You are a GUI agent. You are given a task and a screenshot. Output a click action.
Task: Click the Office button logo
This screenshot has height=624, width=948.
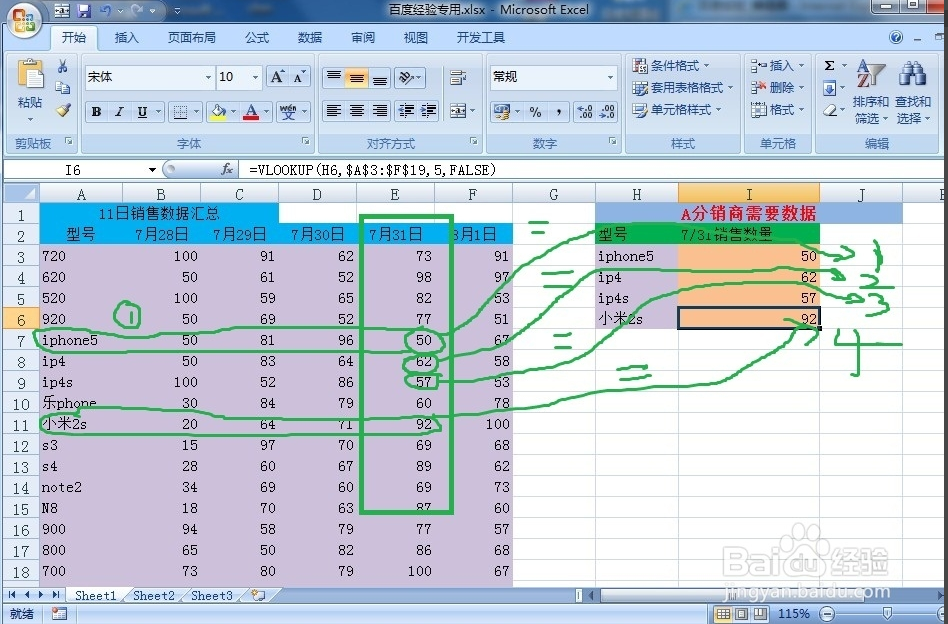[x=23, y=21]
